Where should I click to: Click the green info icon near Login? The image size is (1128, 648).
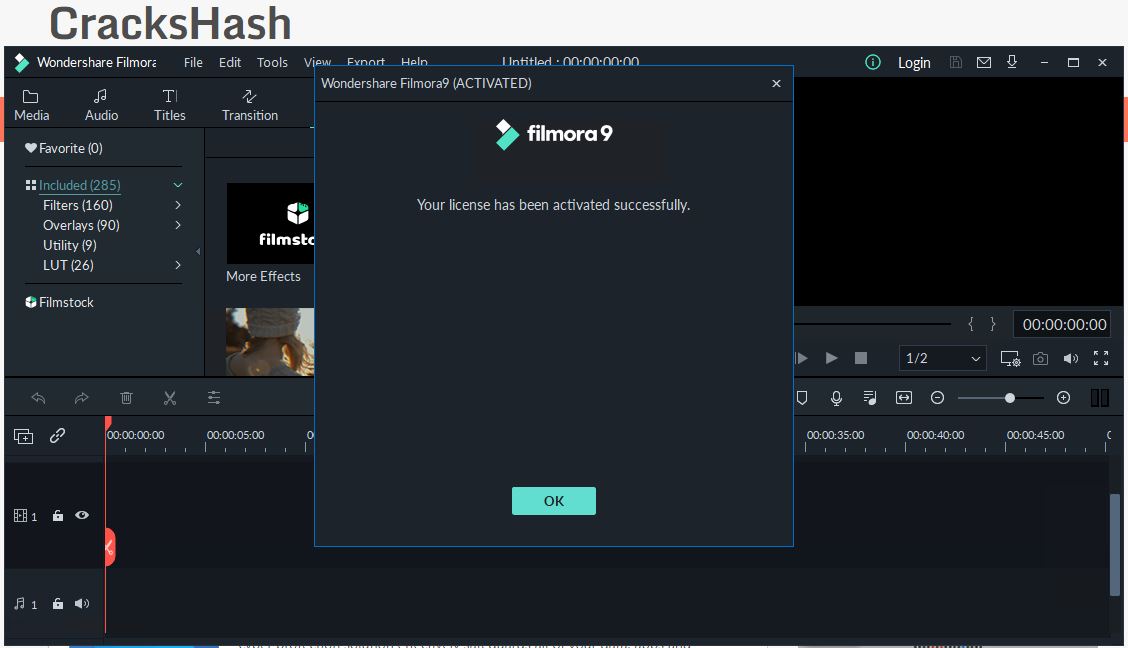click(873, 63)
